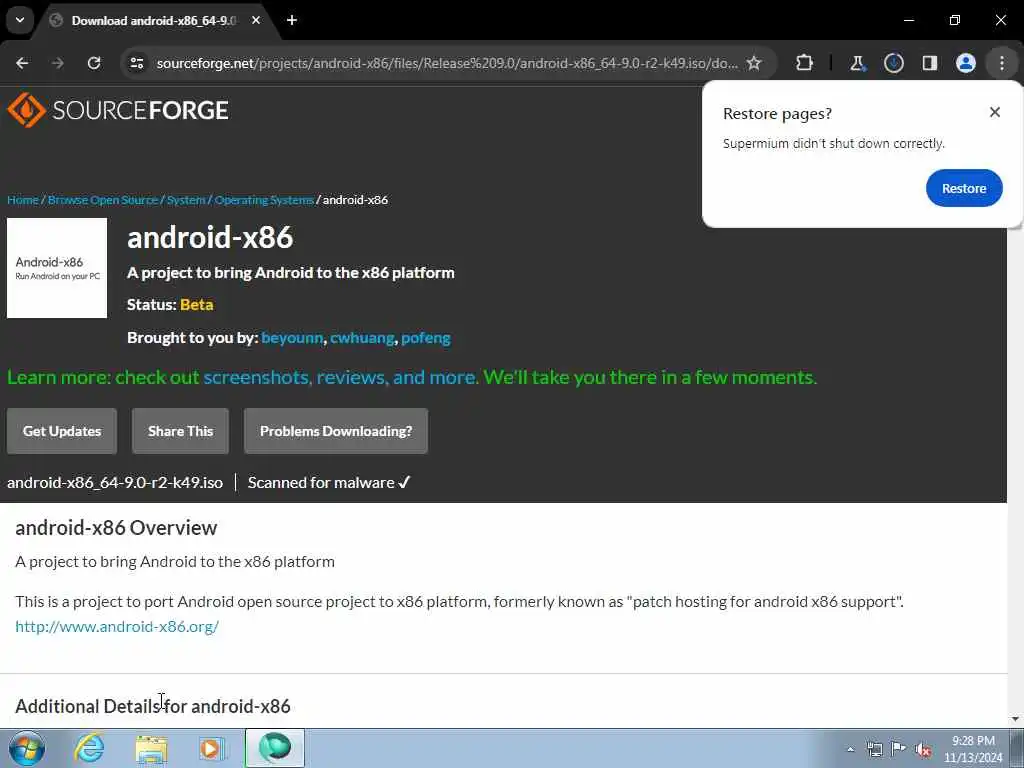Click the address bar URL field
Viewport: 1024px width, 768px height.
point(447,63)
